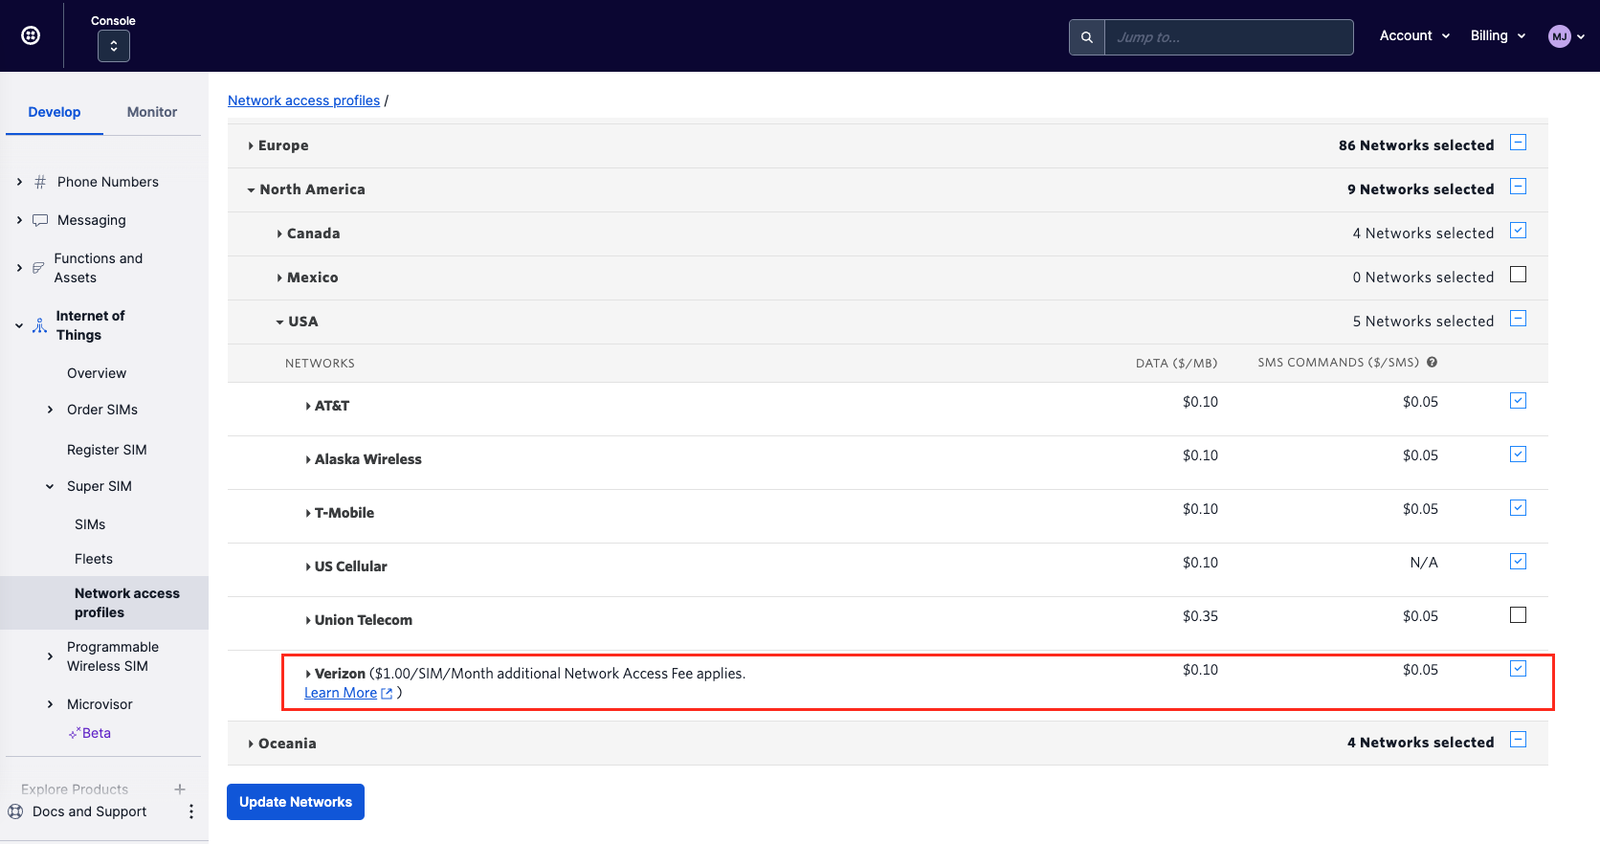Open the Fleets page

pyautogui.click(x=94, y=559)
